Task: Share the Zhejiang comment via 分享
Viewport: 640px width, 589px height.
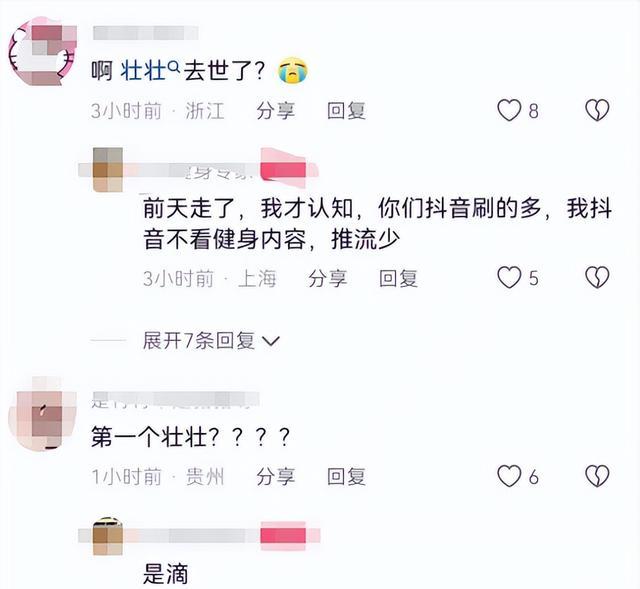Action: click(276, 111)
